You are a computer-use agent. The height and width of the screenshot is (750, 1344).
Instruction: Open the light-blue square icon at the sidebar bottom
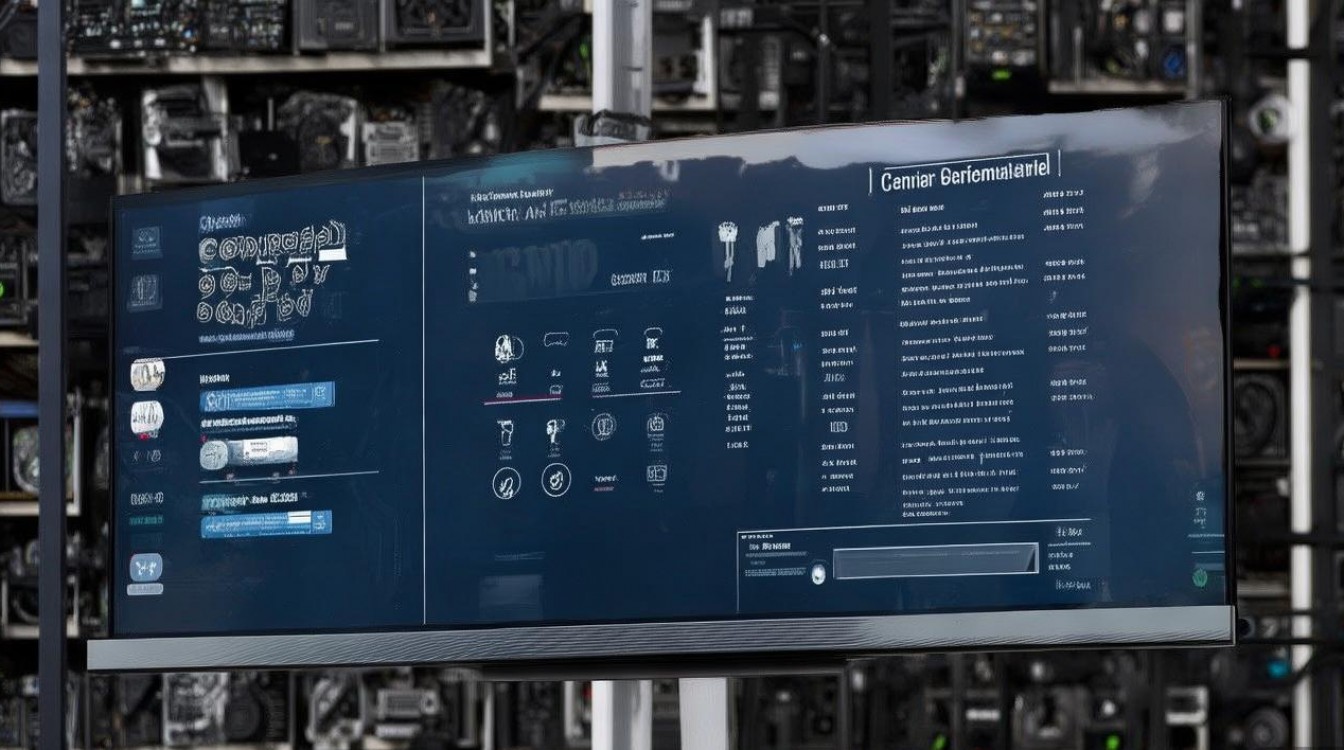[145, 567]
